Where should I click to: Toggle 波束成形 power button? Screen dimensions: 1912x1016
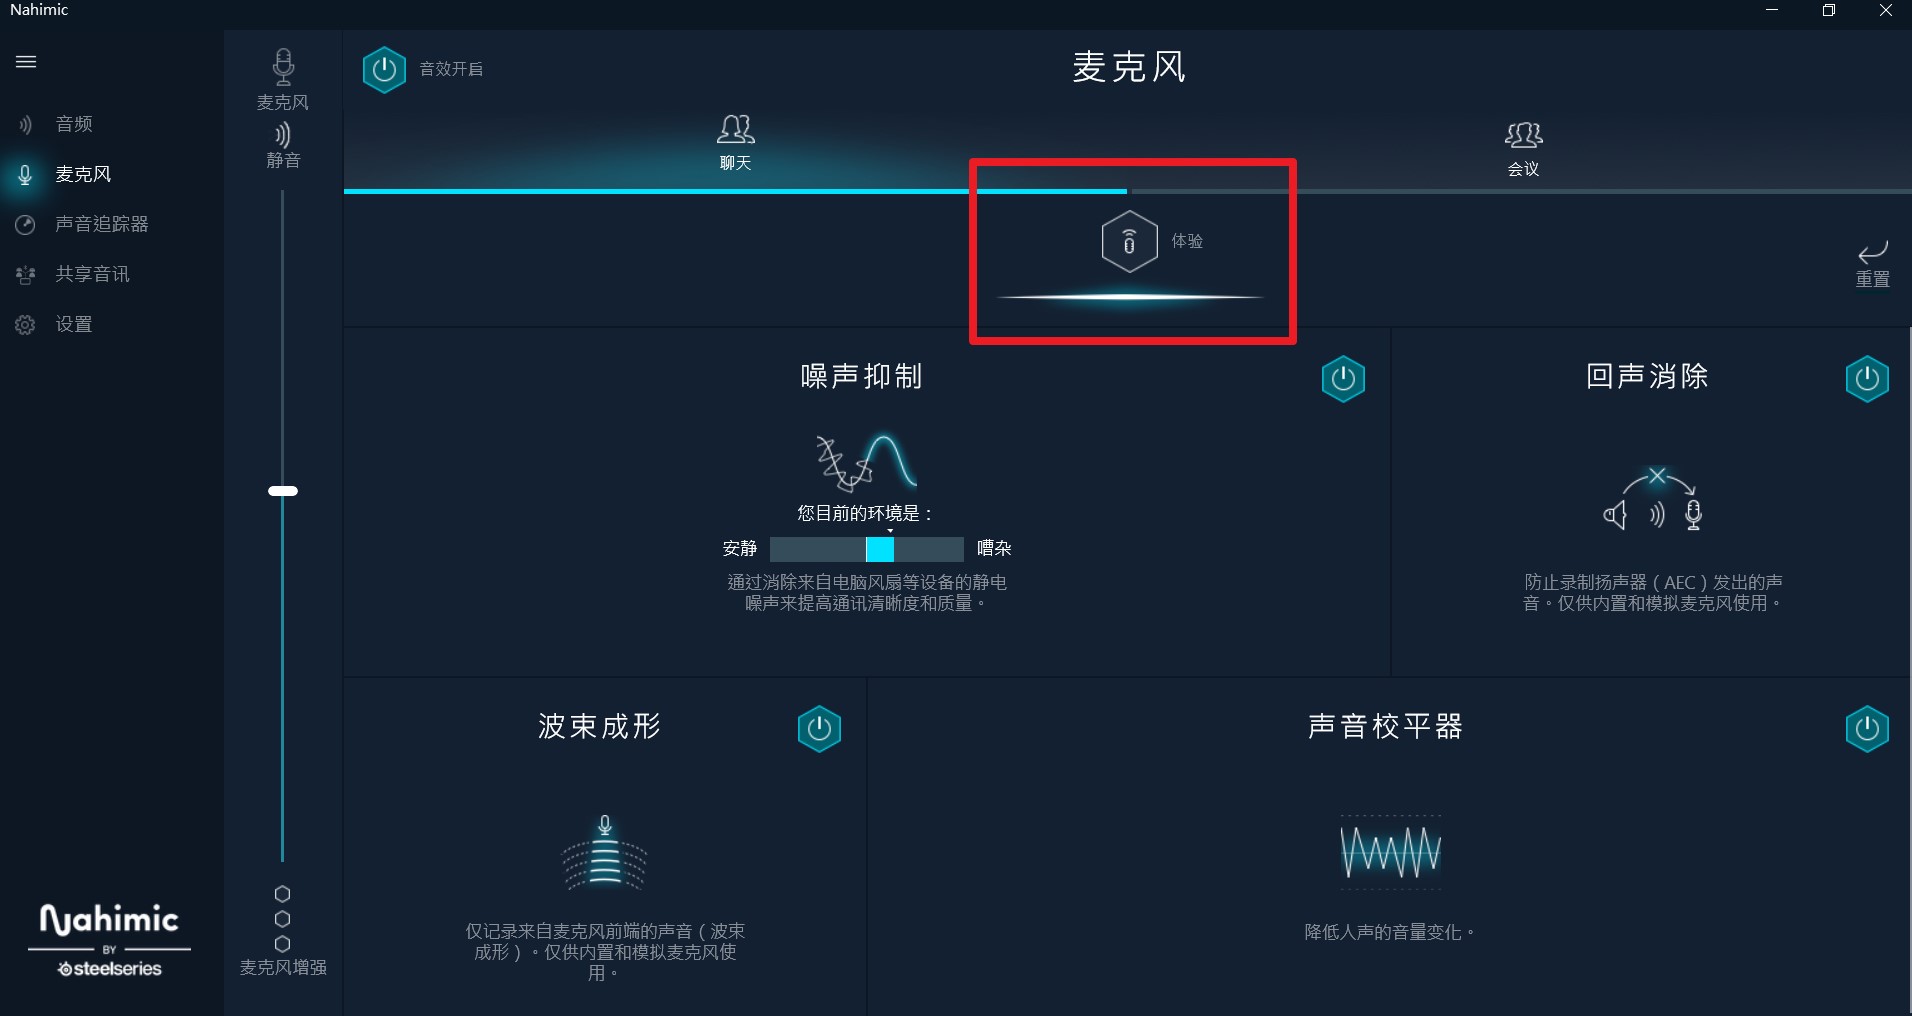pyautogui.click(x=819, y=729)
